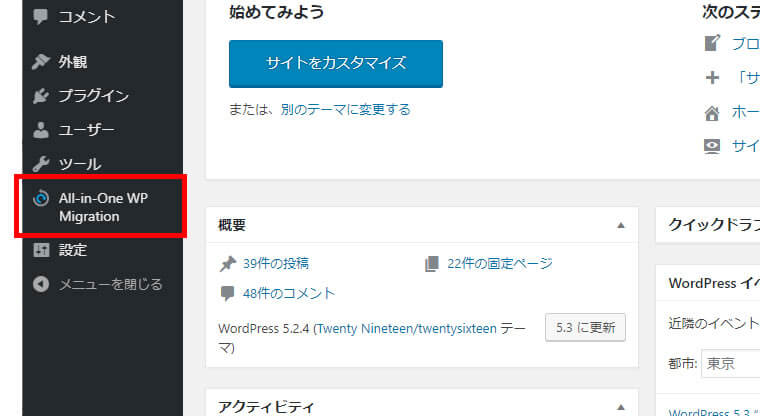The image size is (760, 416).
Task: Click the home icon under 次のステップ
Action: coord(712,113)
